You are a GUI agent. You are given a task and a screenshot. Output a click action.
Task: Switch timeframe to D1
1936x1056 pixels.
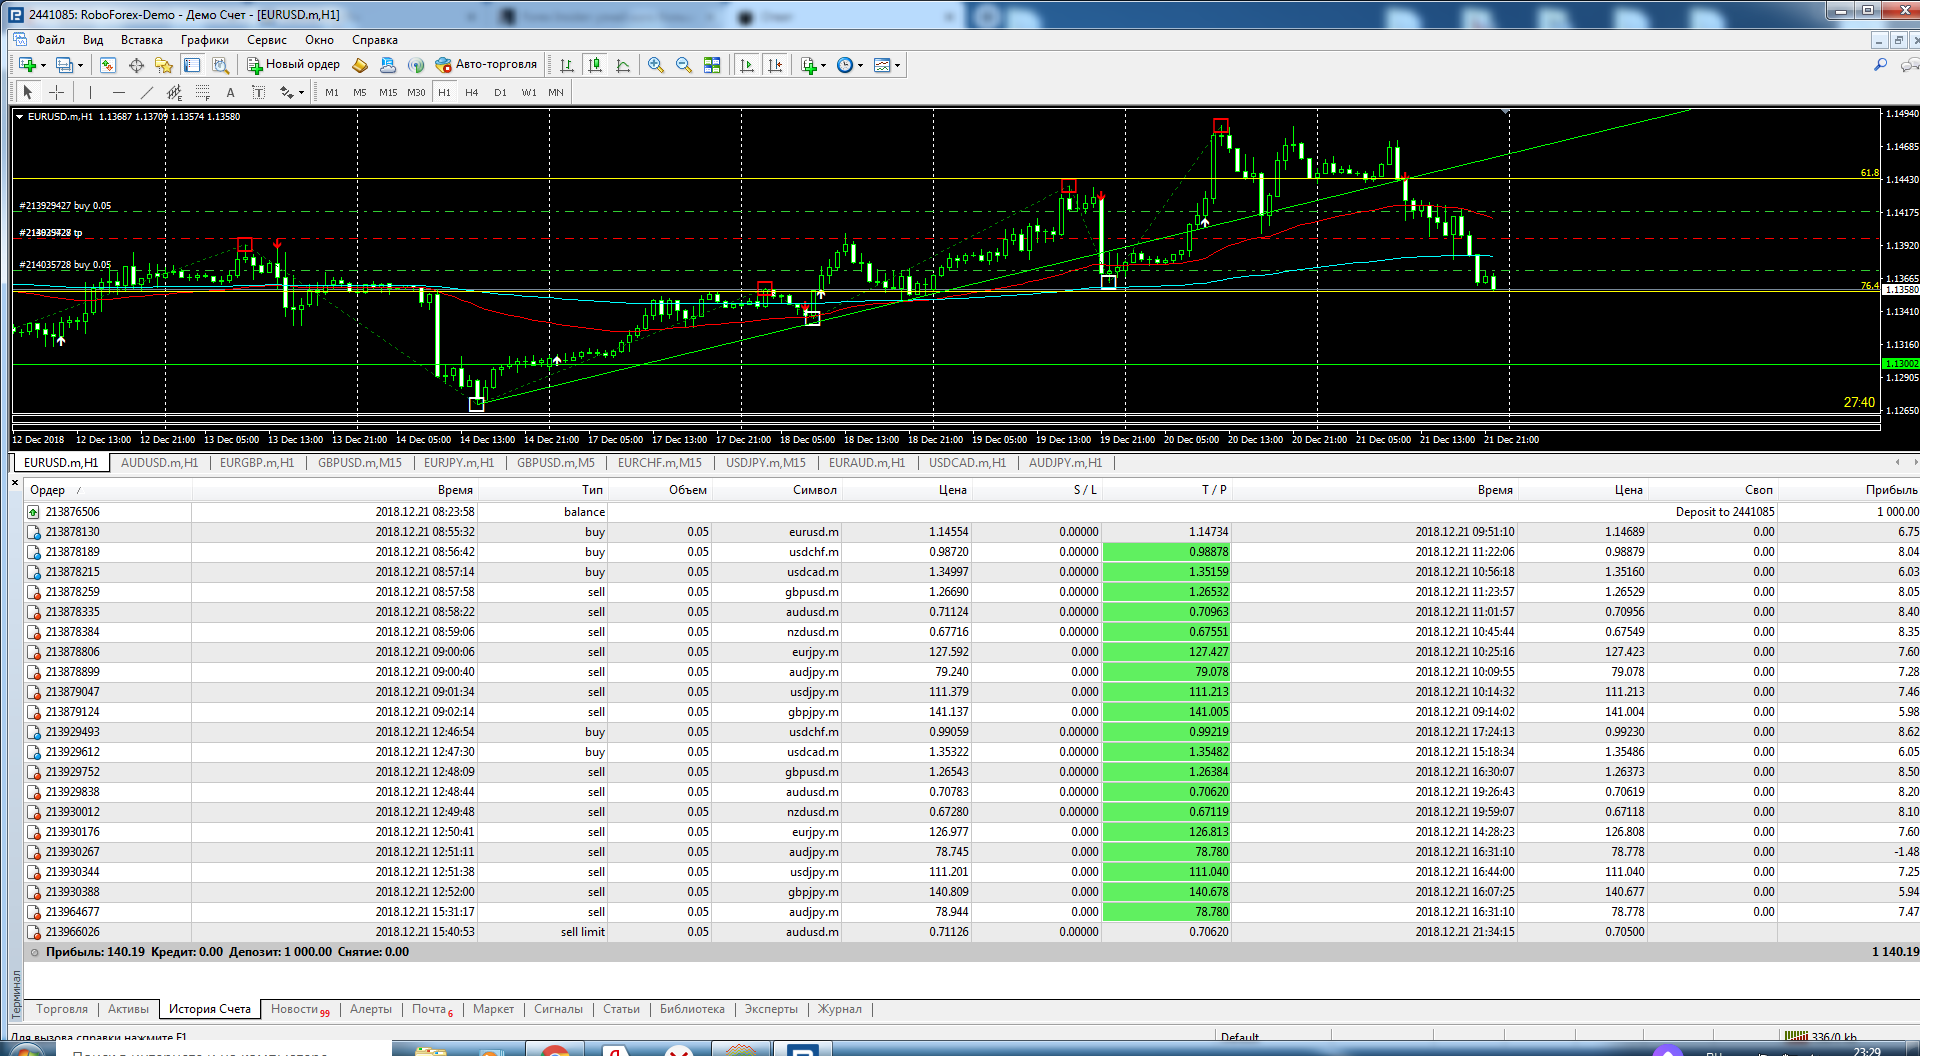[x=500, y=92]
